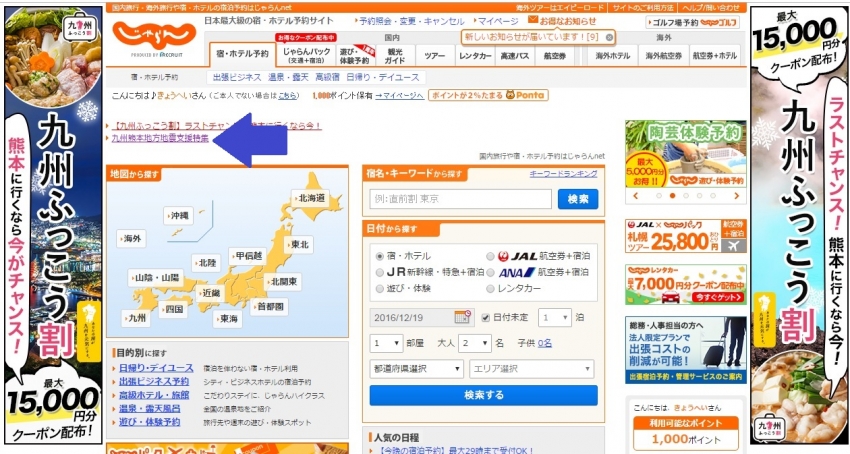
Task: Select 九州 on the map
Action: (x=136, y=318)
